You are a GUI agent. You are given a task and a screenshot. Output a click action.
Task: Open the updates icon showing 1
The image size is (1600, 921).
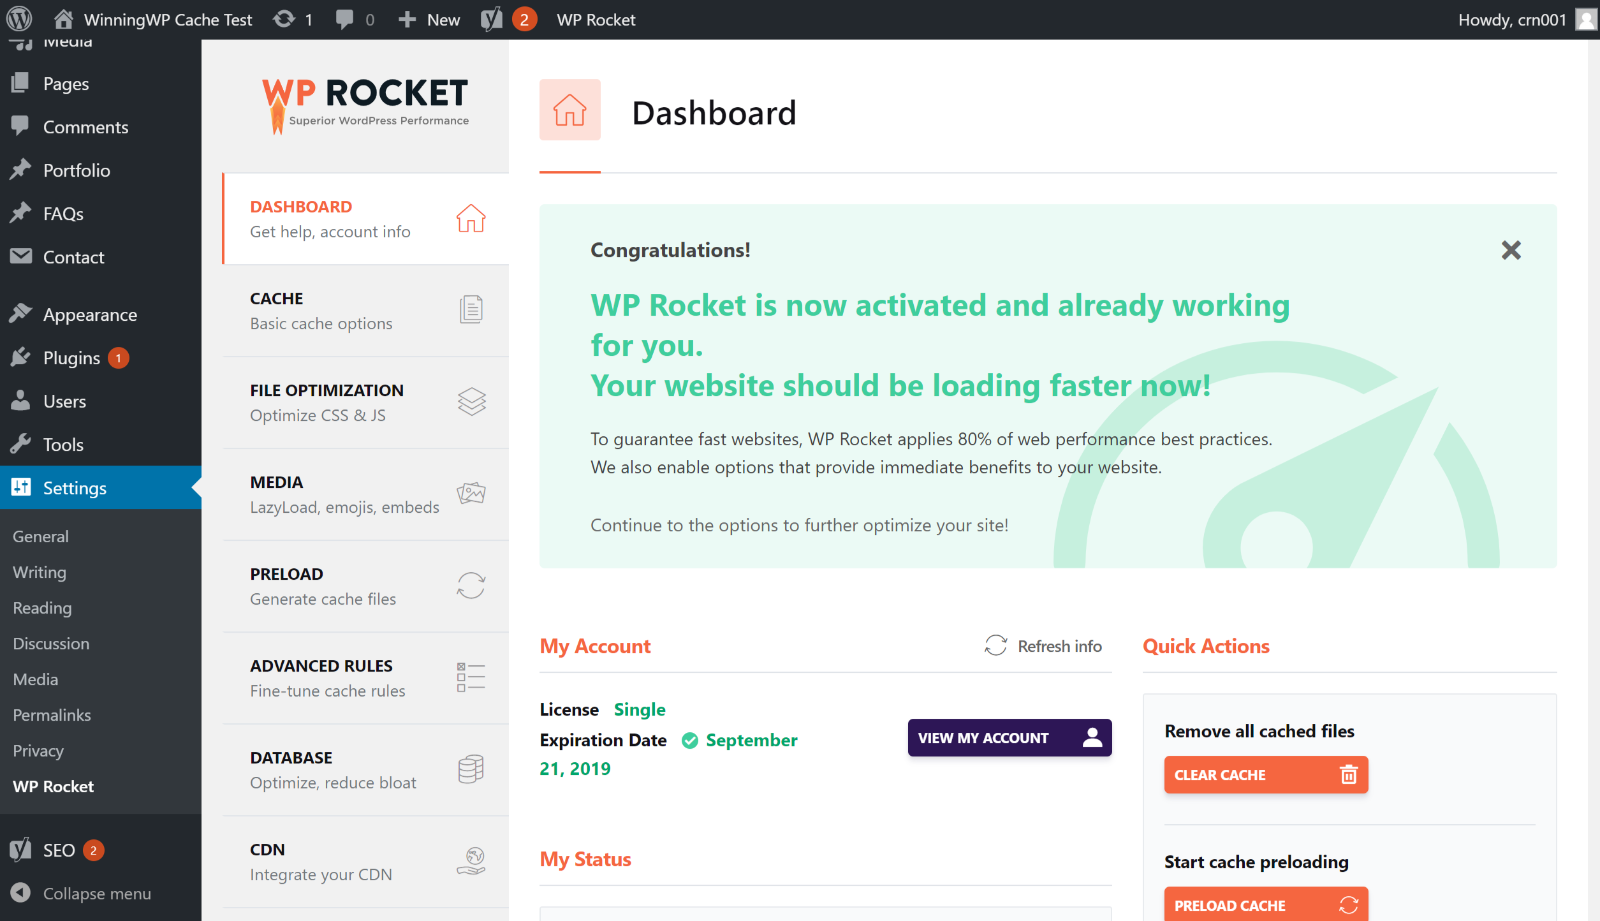click(293, 19)
